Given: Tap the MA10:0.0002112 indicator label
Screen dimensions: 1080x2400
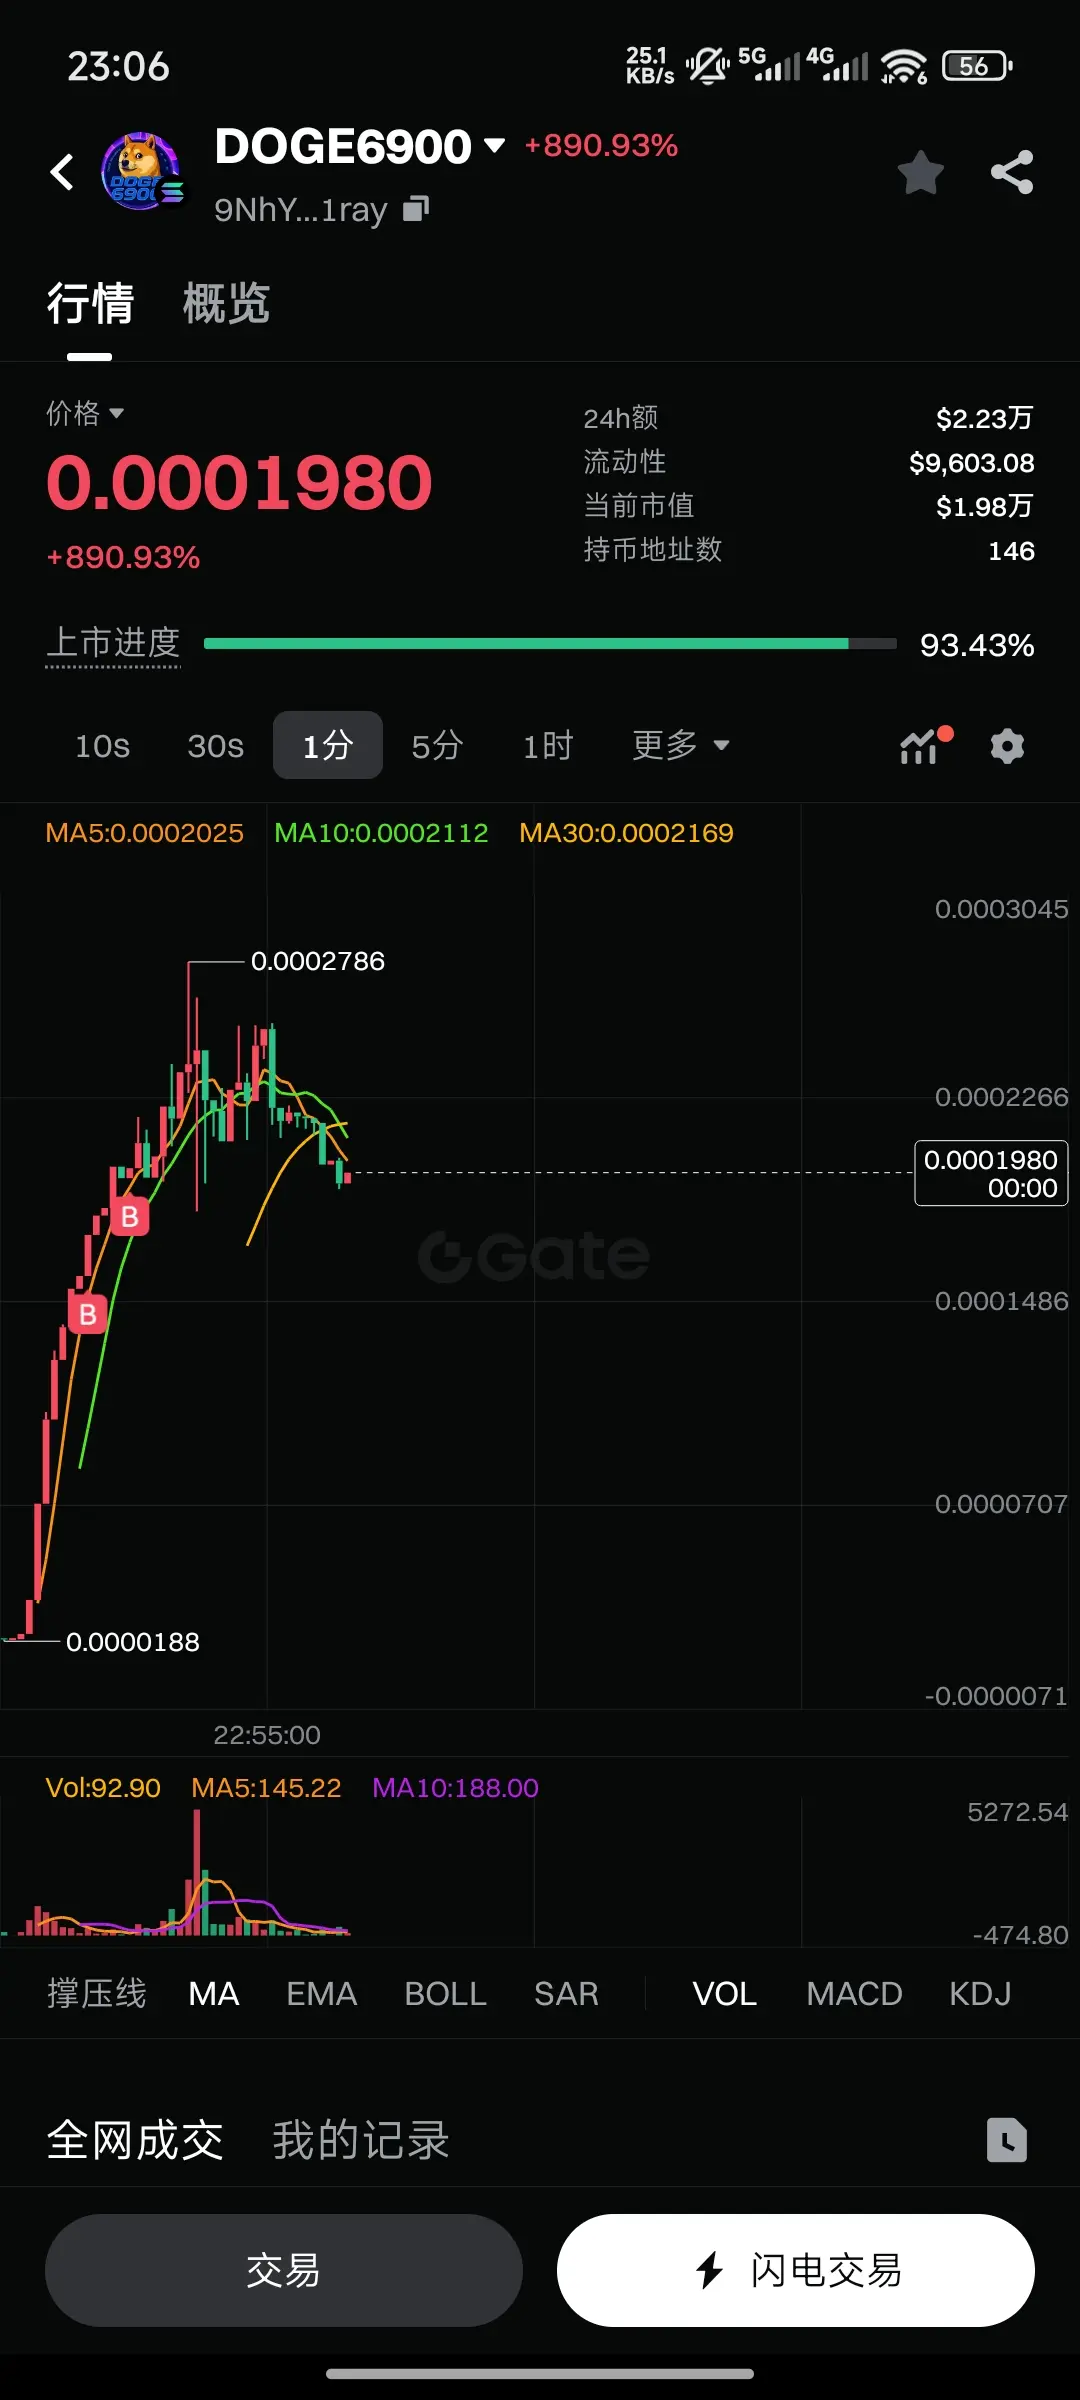Looking at the screenshot, I should pyautogui.click(x=381, y=833).
